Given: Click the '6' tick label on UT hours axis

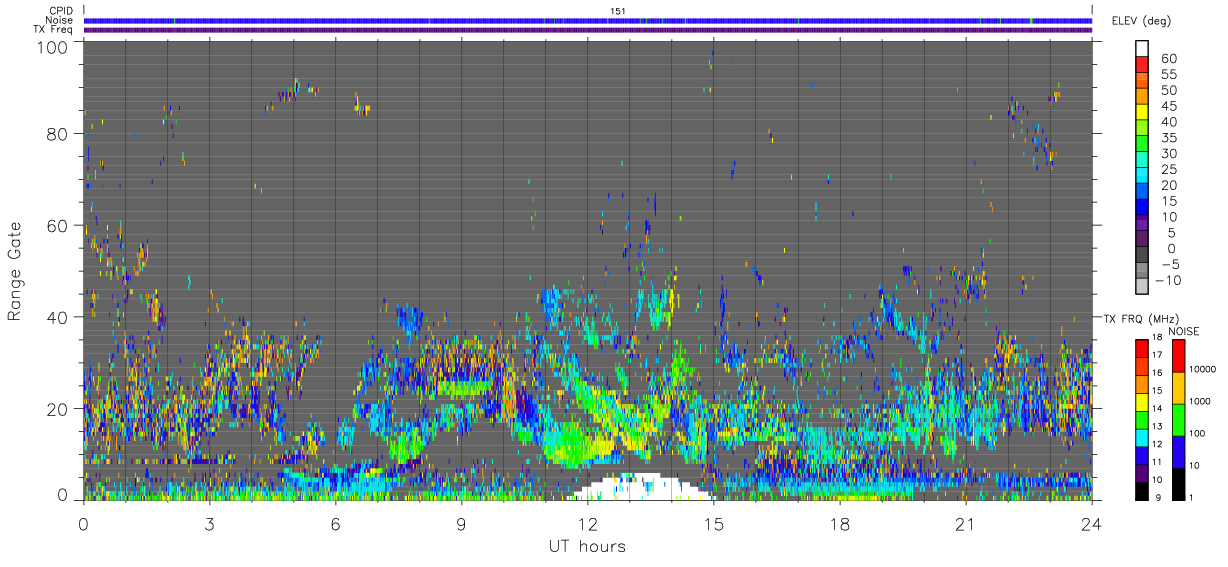Looking at the screenshot, I should (335, 523).
